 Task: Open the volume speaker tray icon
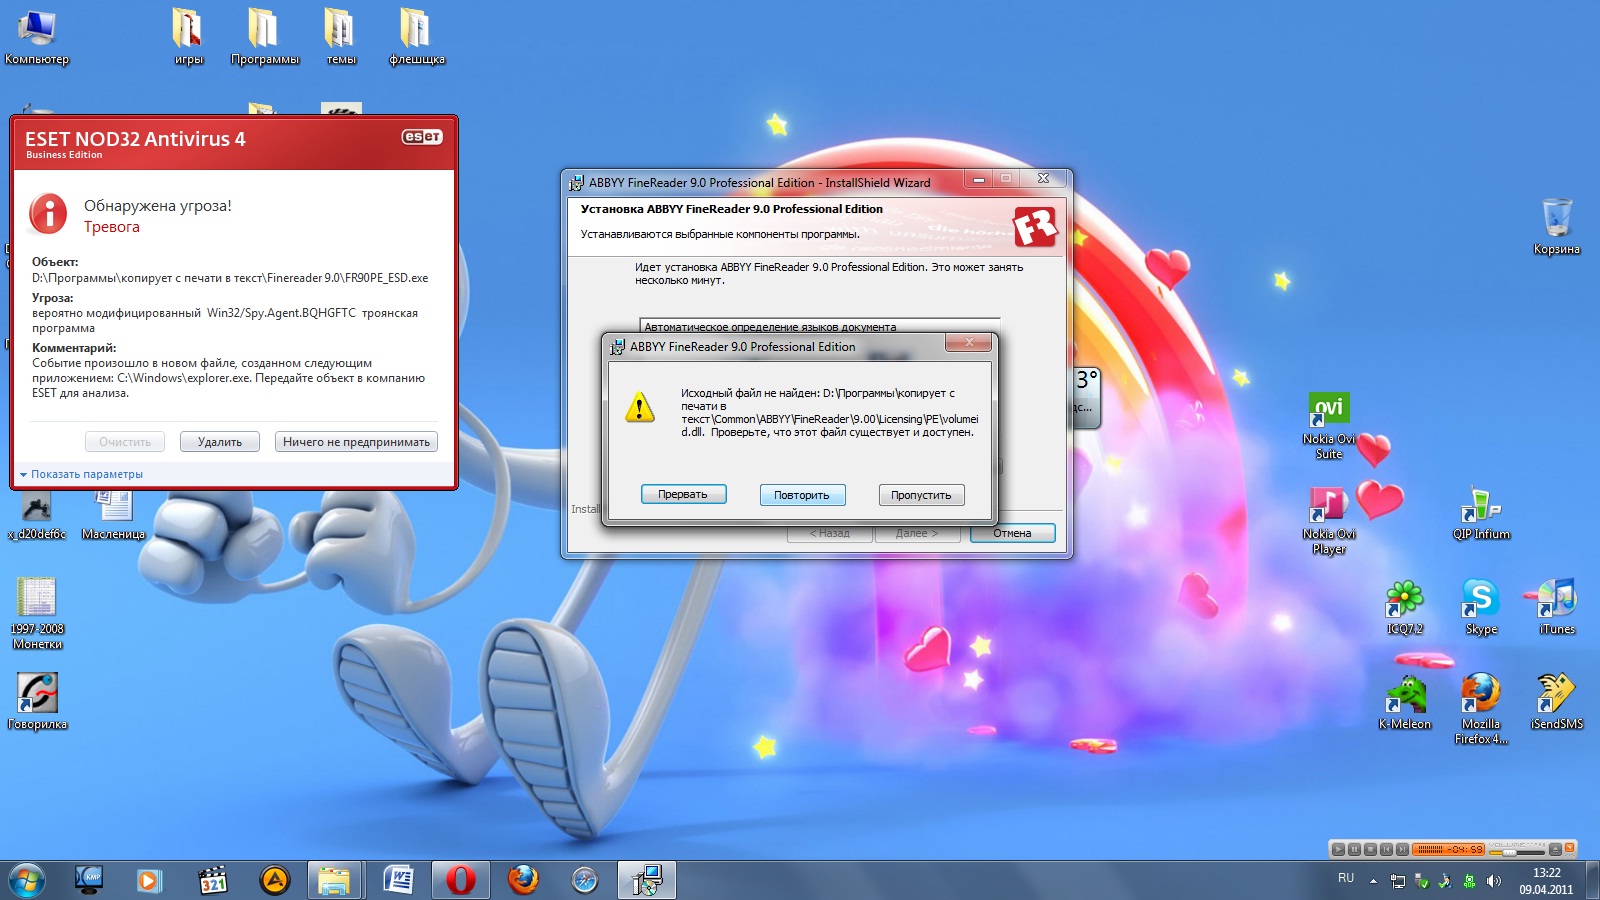tap(1494, 881)
